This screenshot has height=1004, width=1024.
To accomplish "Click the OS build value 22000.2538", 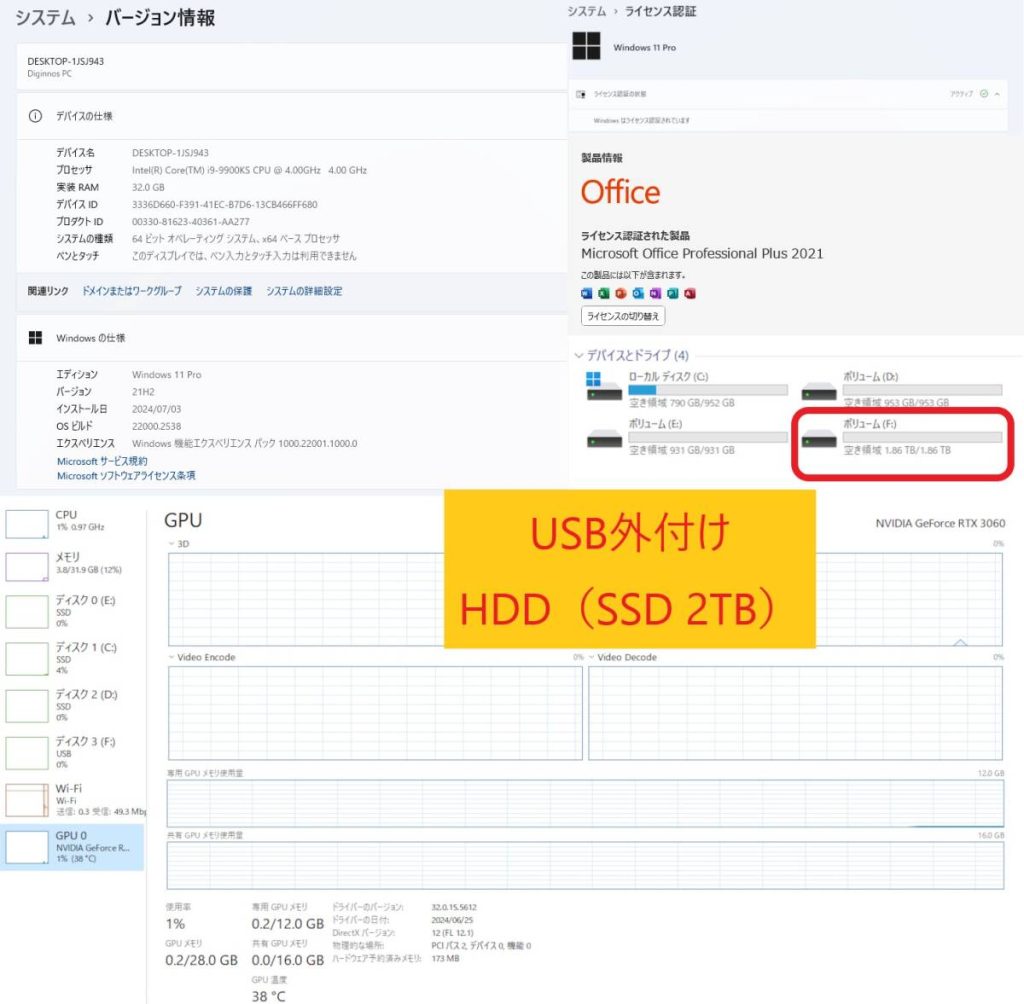I will (x=157, y=426).
